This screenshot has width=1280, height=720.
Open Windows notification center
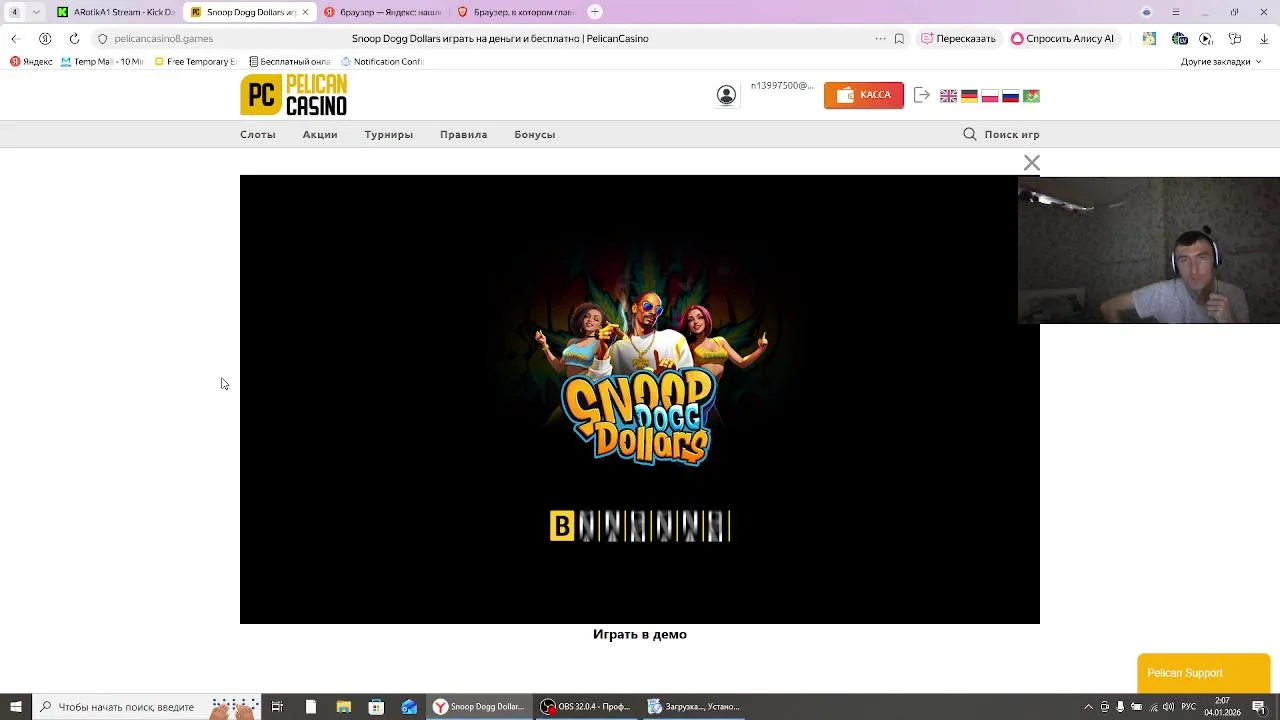[x=1259, y=707]
